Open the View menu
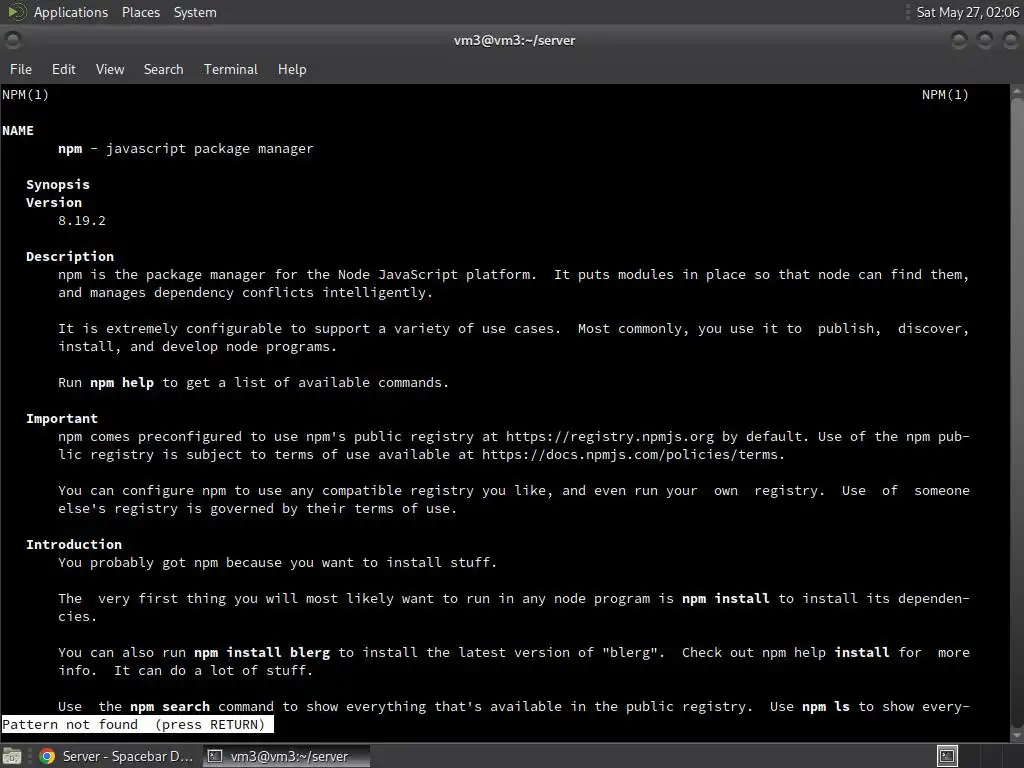The width and height of the screenshot is (1024, 768). 110,69
